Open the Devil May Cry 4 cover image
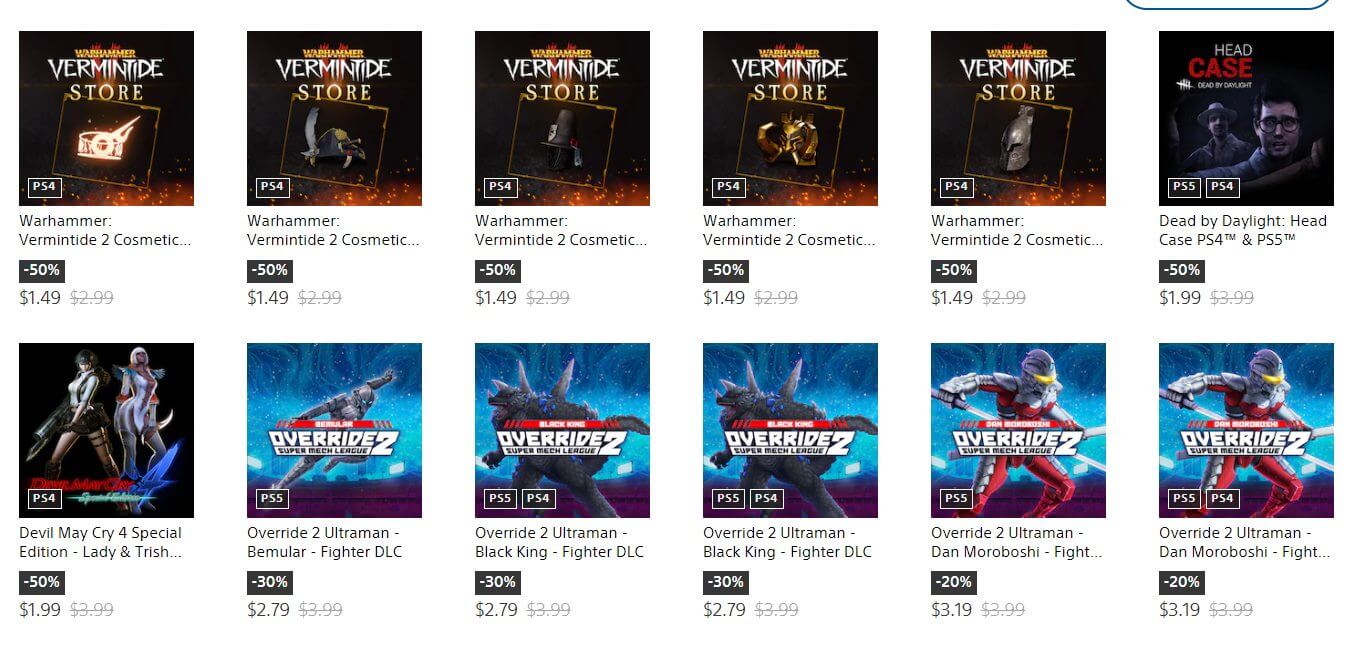 coord(106,430)
